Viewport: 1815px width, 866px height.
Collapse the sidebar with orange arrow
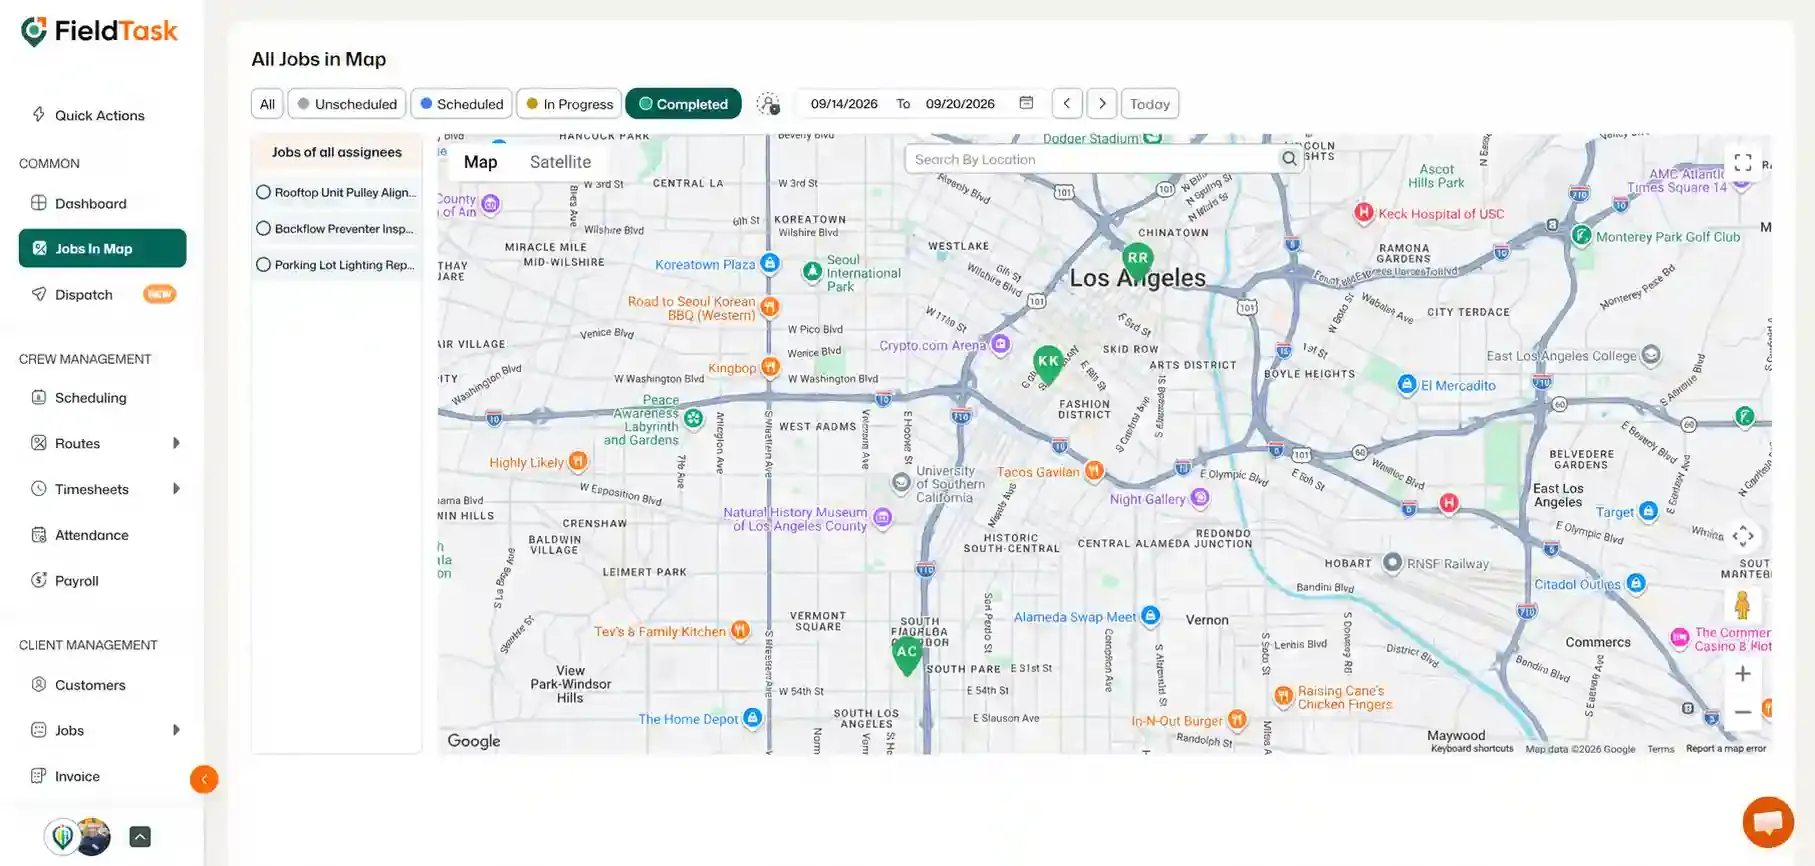(204, 779)
